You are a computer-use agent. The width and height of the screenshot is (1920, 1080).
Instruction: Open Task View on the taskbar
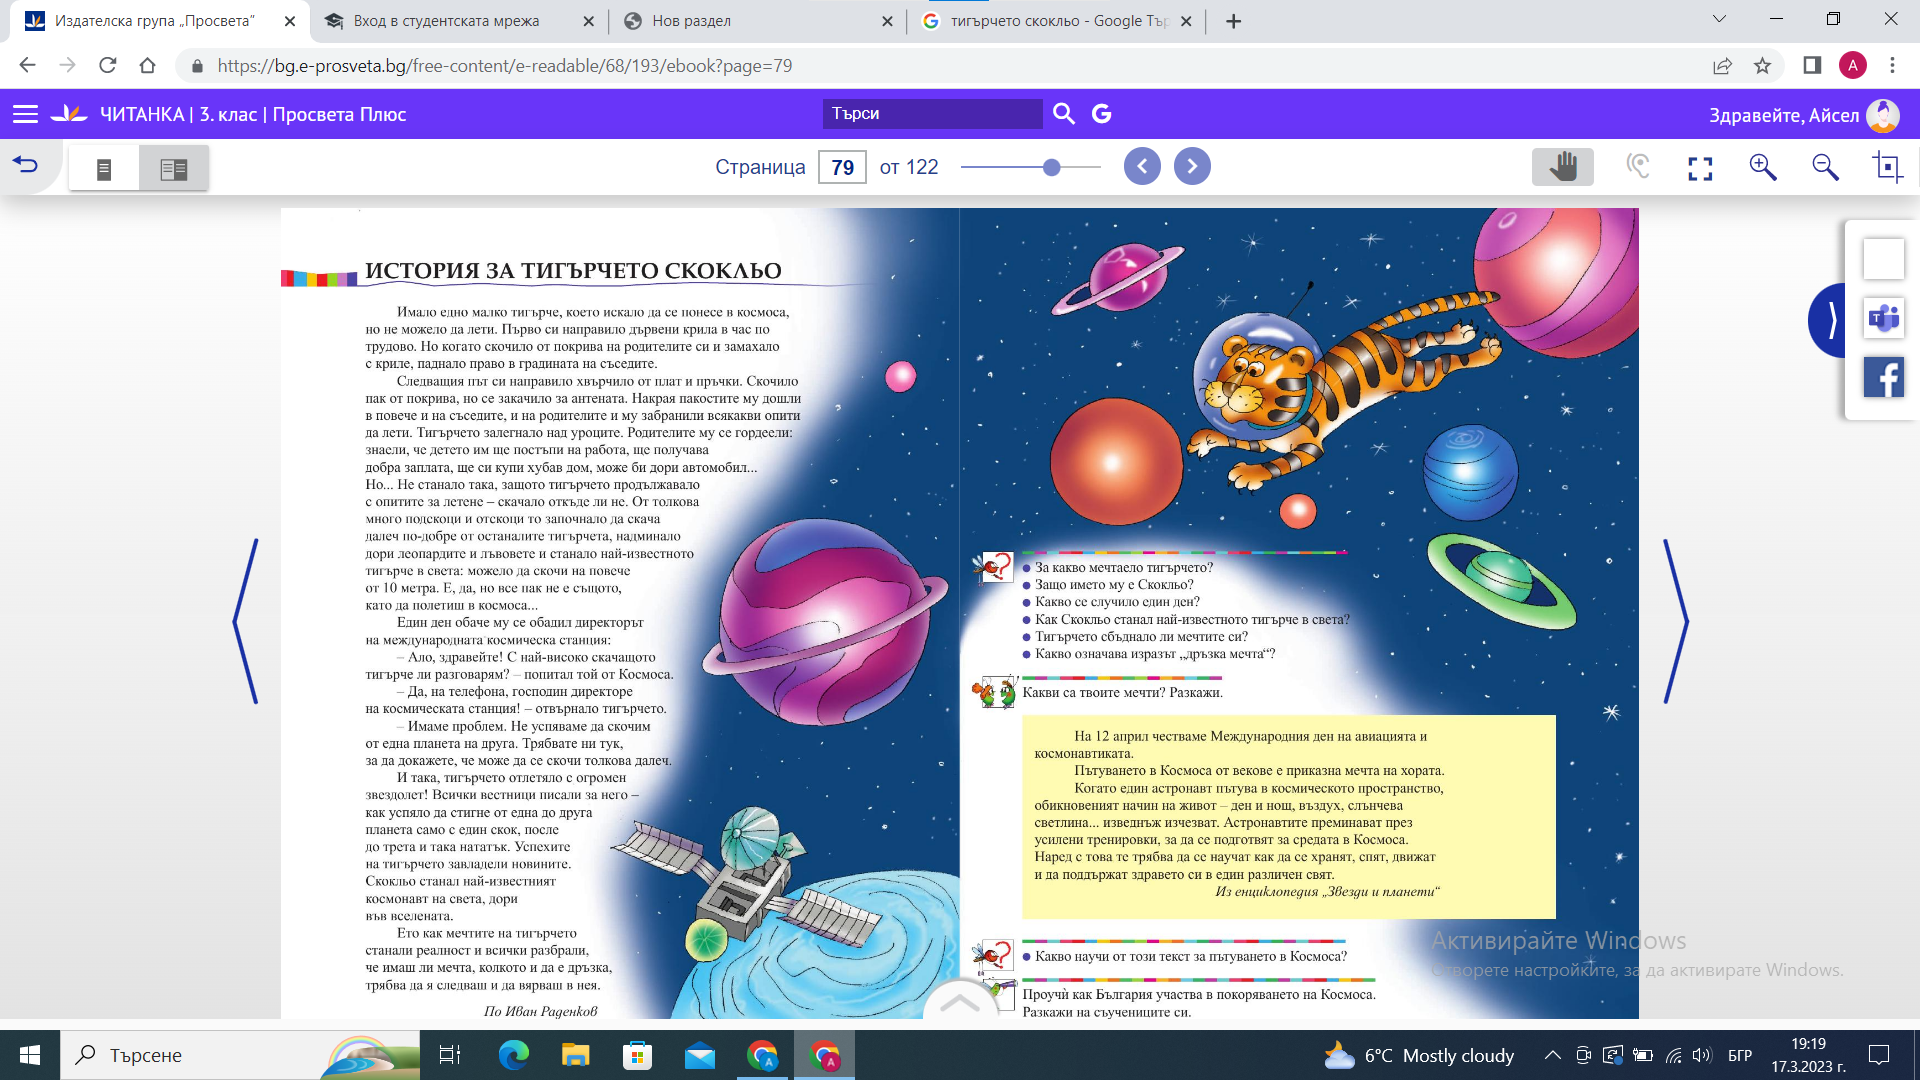click(x=450, y=1055)
